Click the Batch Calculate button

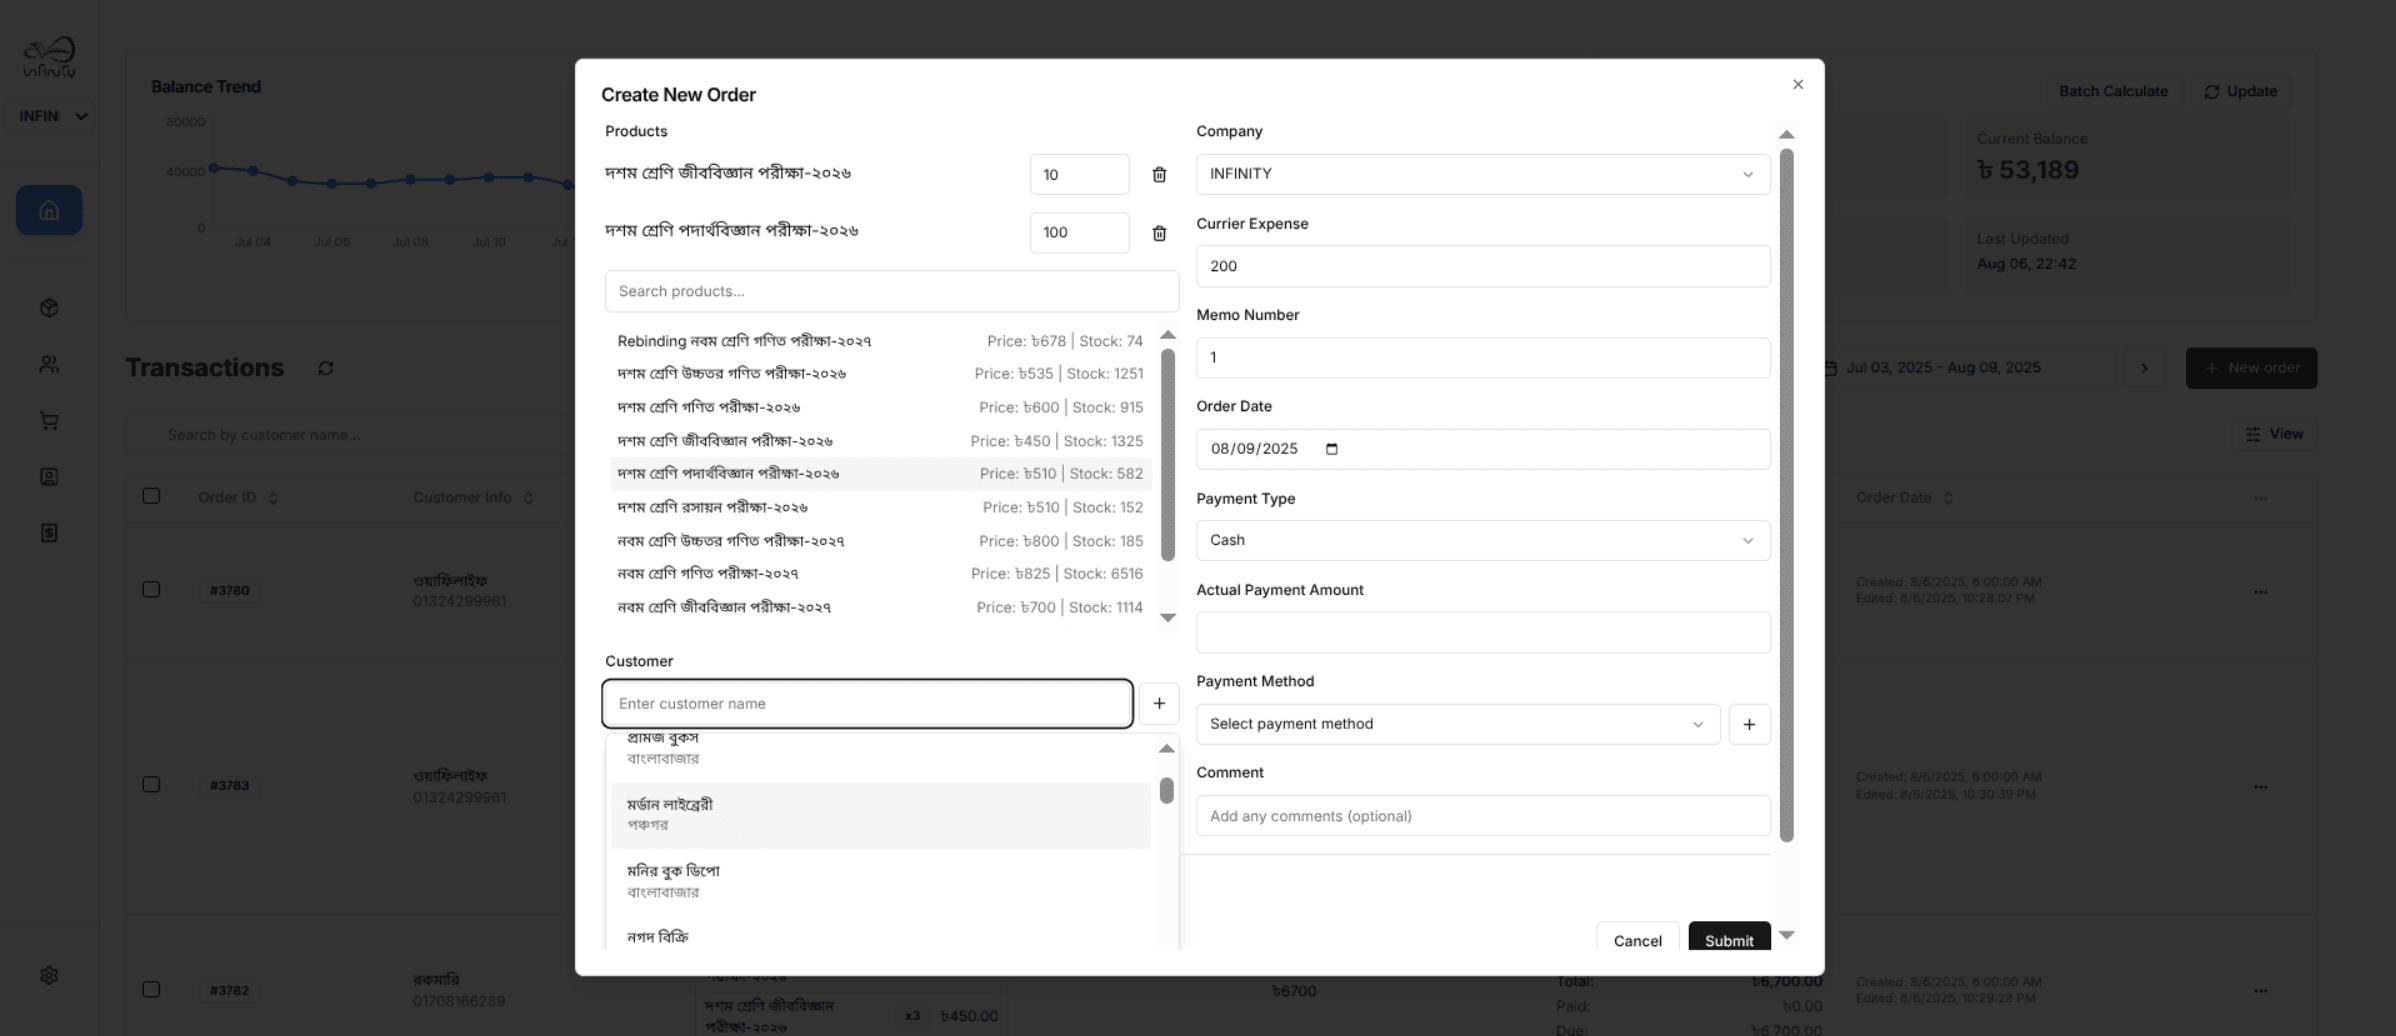pyautogui.click(x=2113, y=90)
